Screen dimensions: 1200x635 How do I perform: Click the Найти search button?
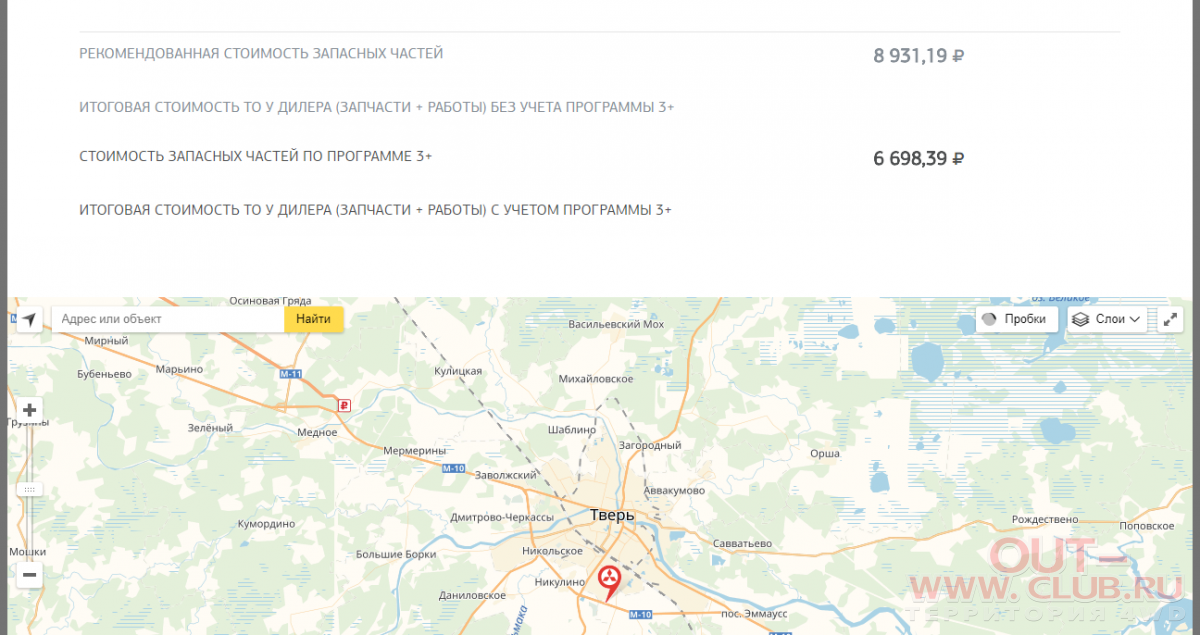[x=314, y=319]
